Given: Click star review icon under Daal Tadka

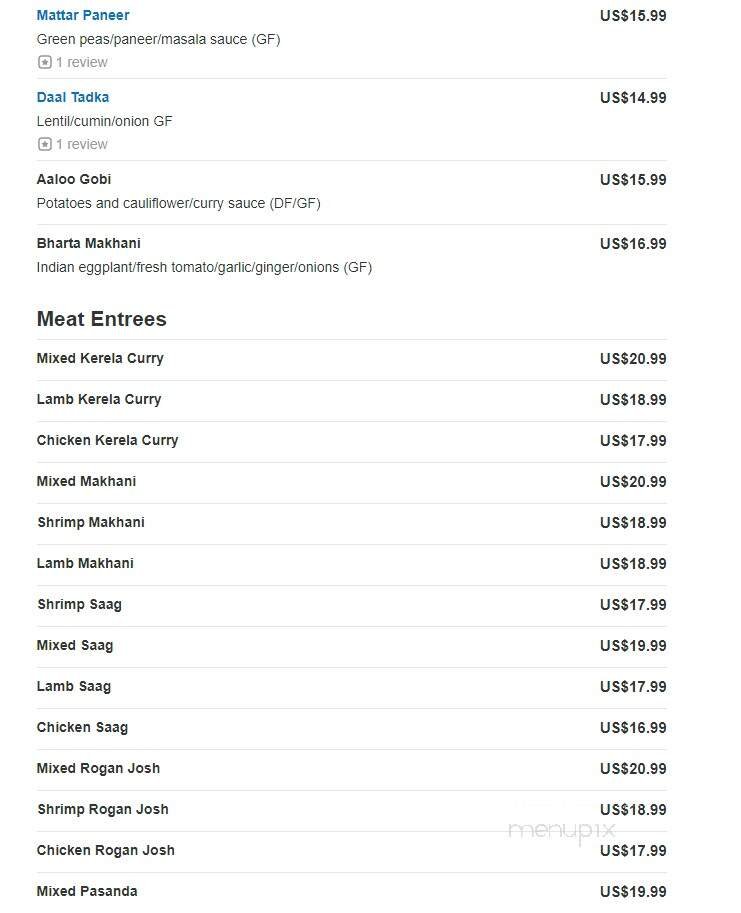Looking at the screenshot, I should [44, 144].
